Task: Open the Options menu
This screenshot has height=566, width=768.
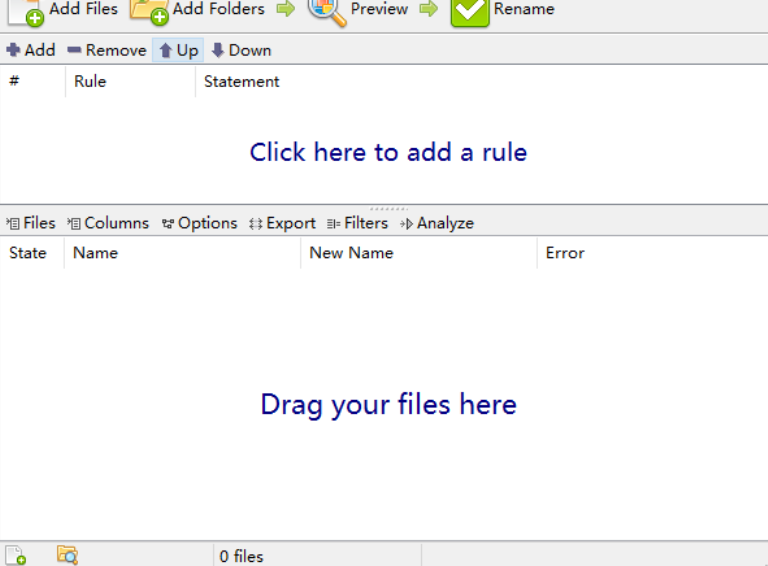Action: tap(199, 223)
